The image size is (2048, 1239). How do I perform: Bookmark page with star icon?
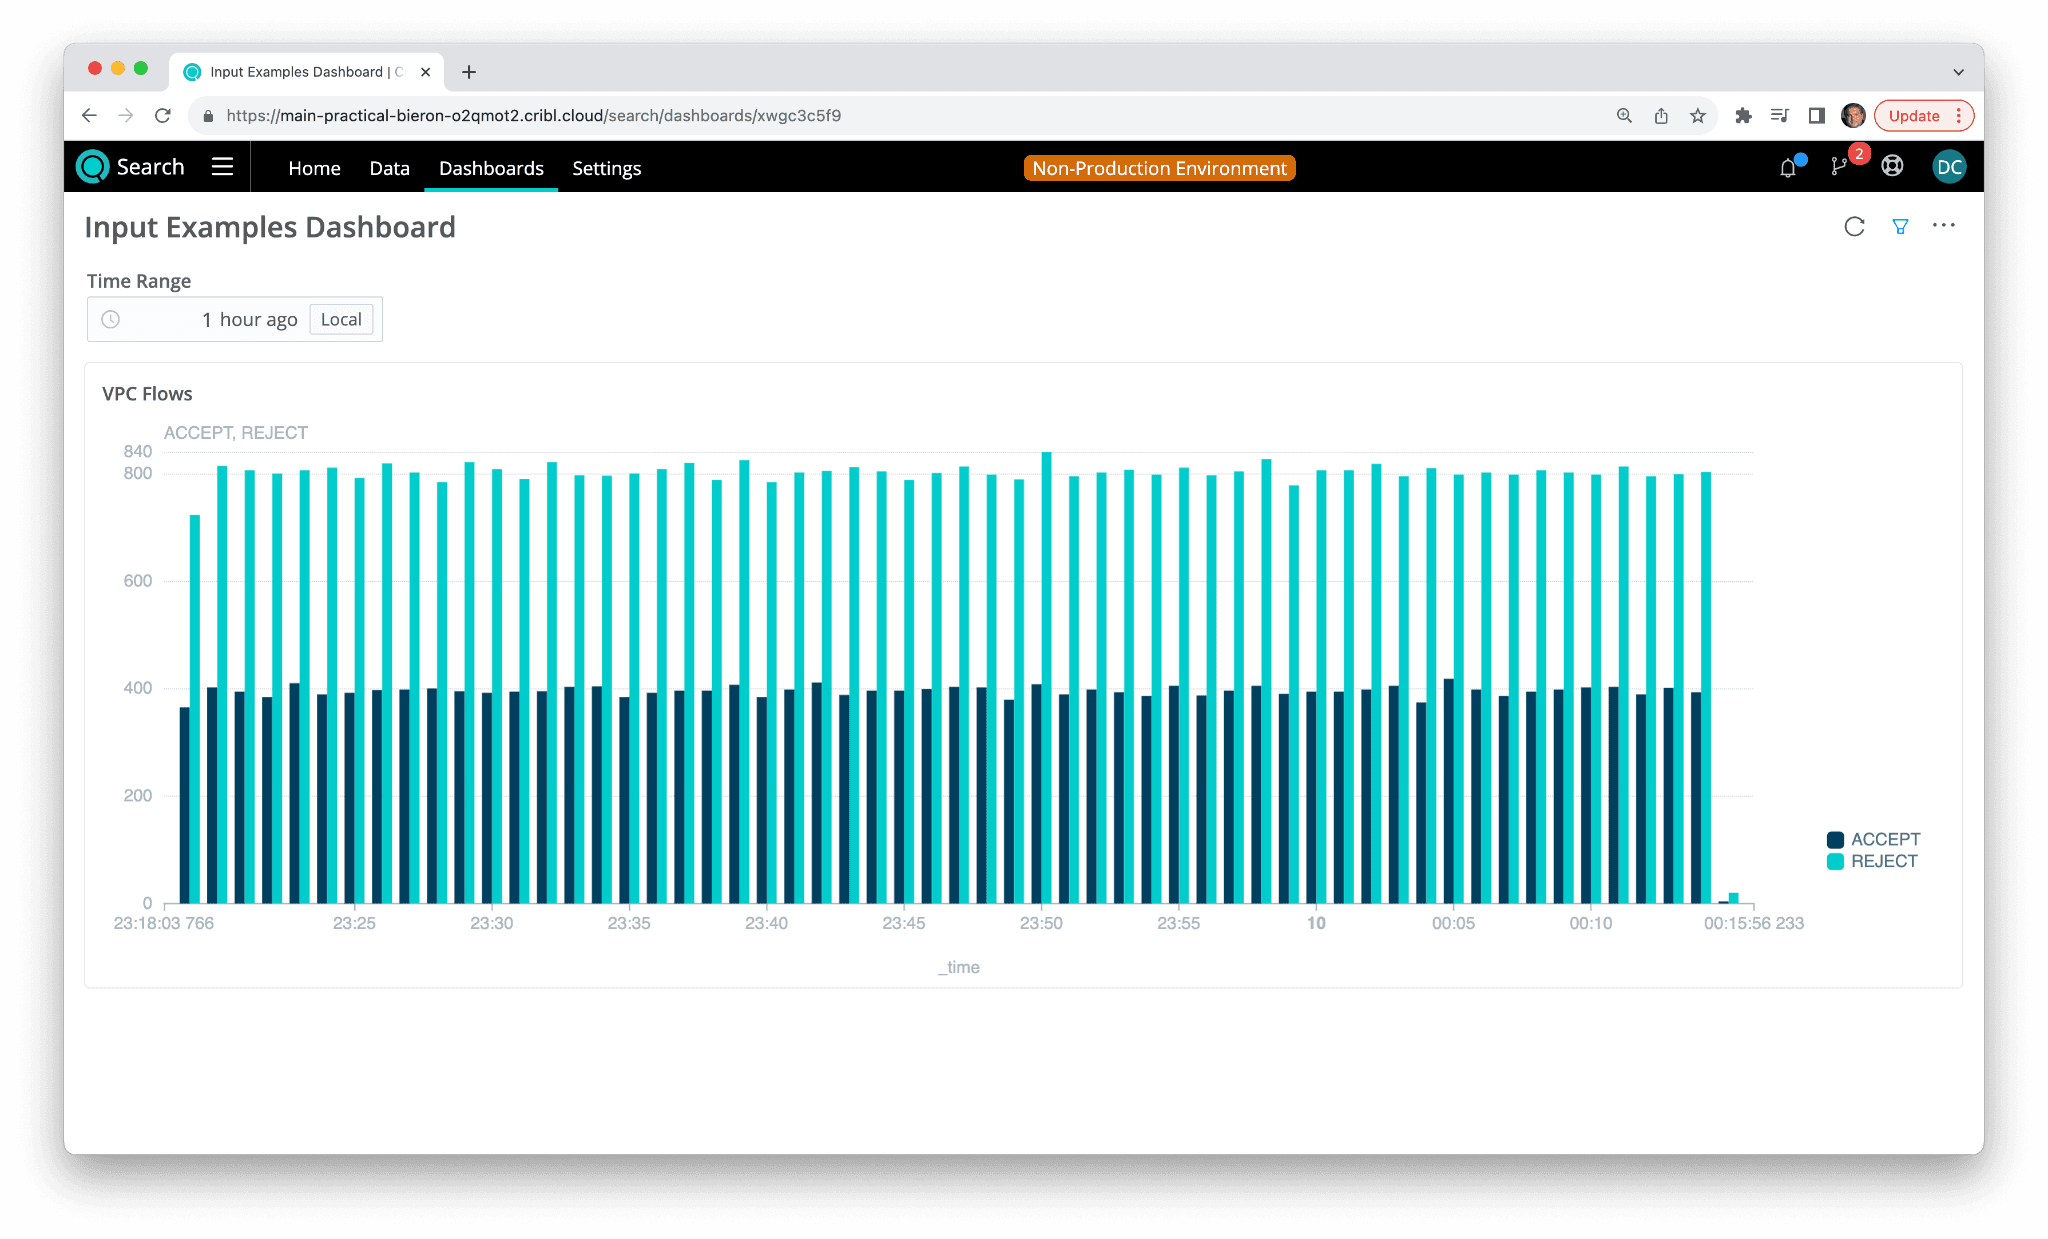pyautogui.click(x=1698, y=116)
